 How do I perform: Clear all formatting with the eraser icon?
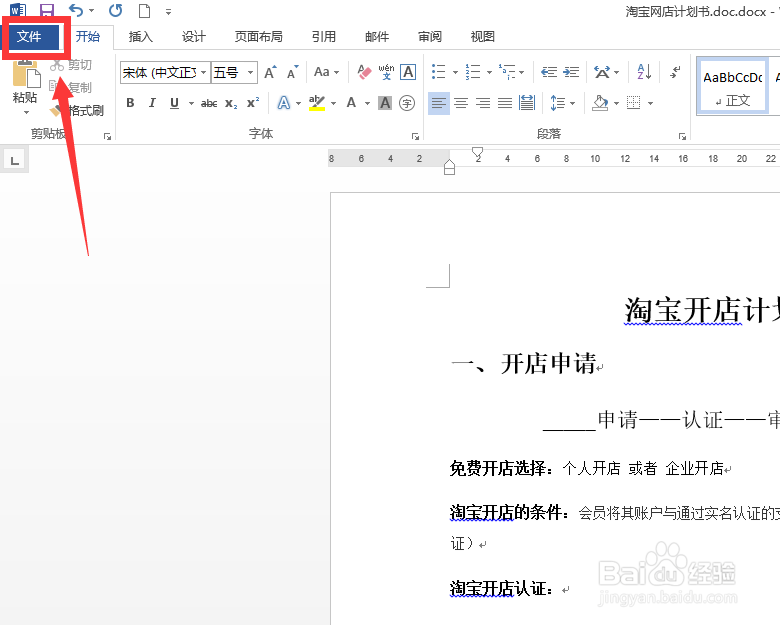364,73
